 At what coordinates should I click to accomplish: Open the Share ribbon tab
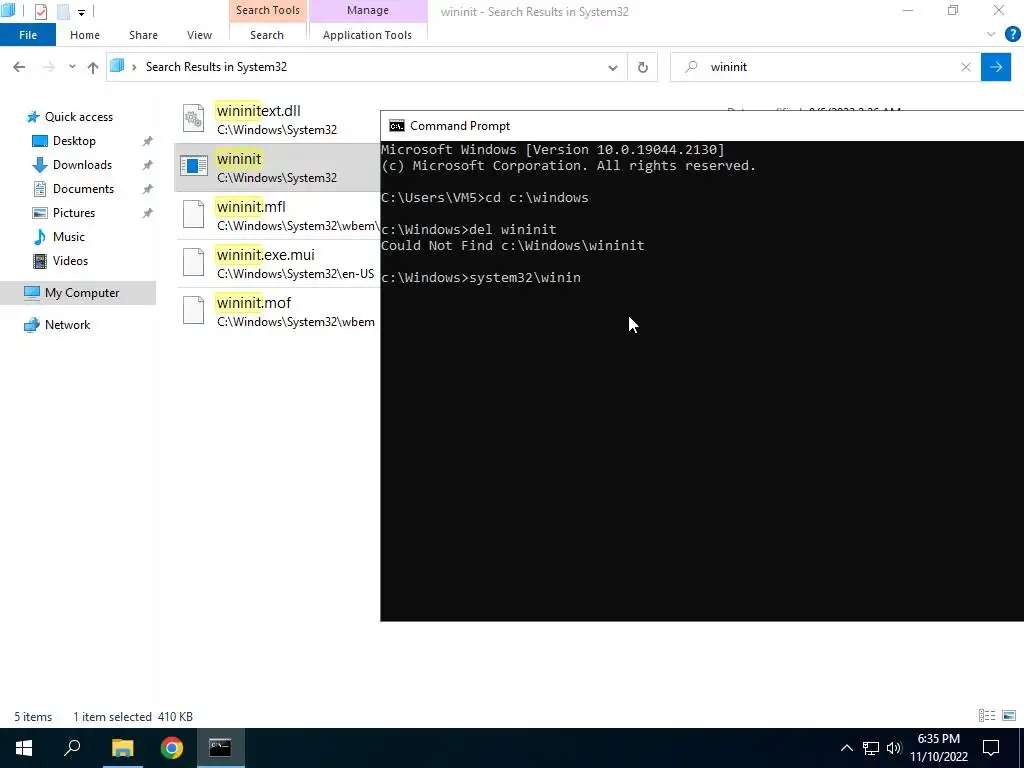pyautogui.click(x=143, y=35)
